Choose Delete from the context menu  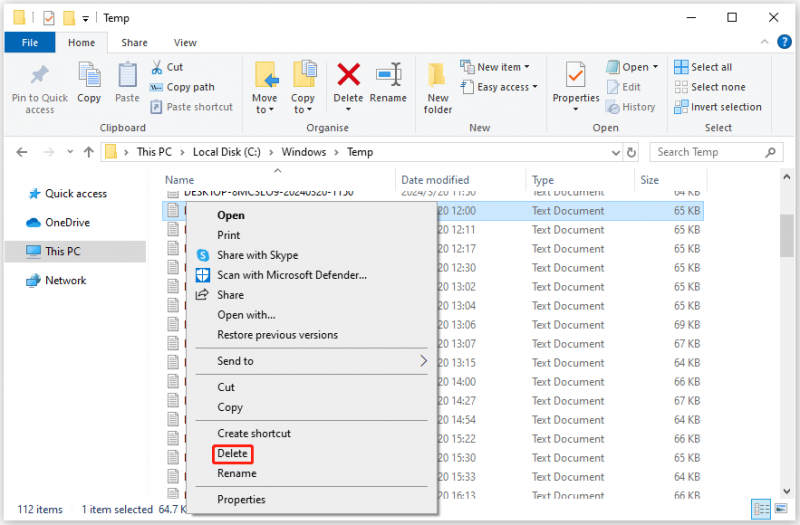point(233,454)
